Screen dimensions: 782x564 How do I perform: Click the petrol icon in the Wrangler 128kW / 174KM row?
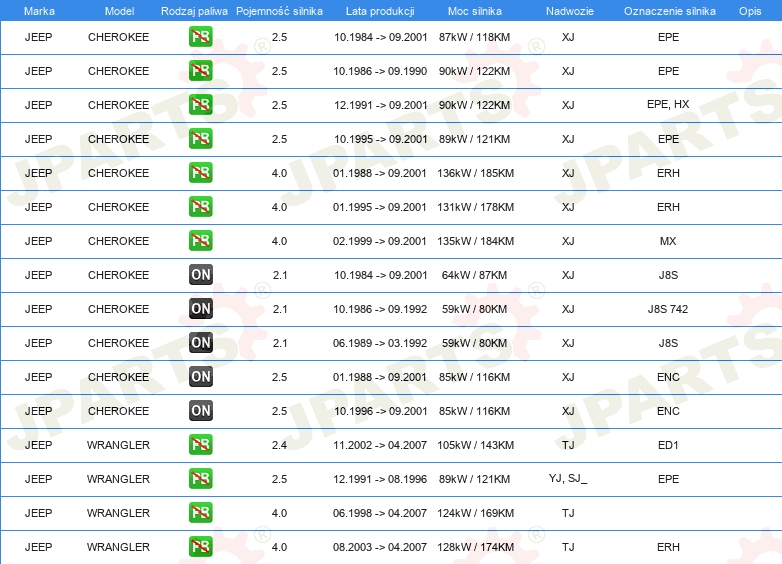[x=200, y=547]
